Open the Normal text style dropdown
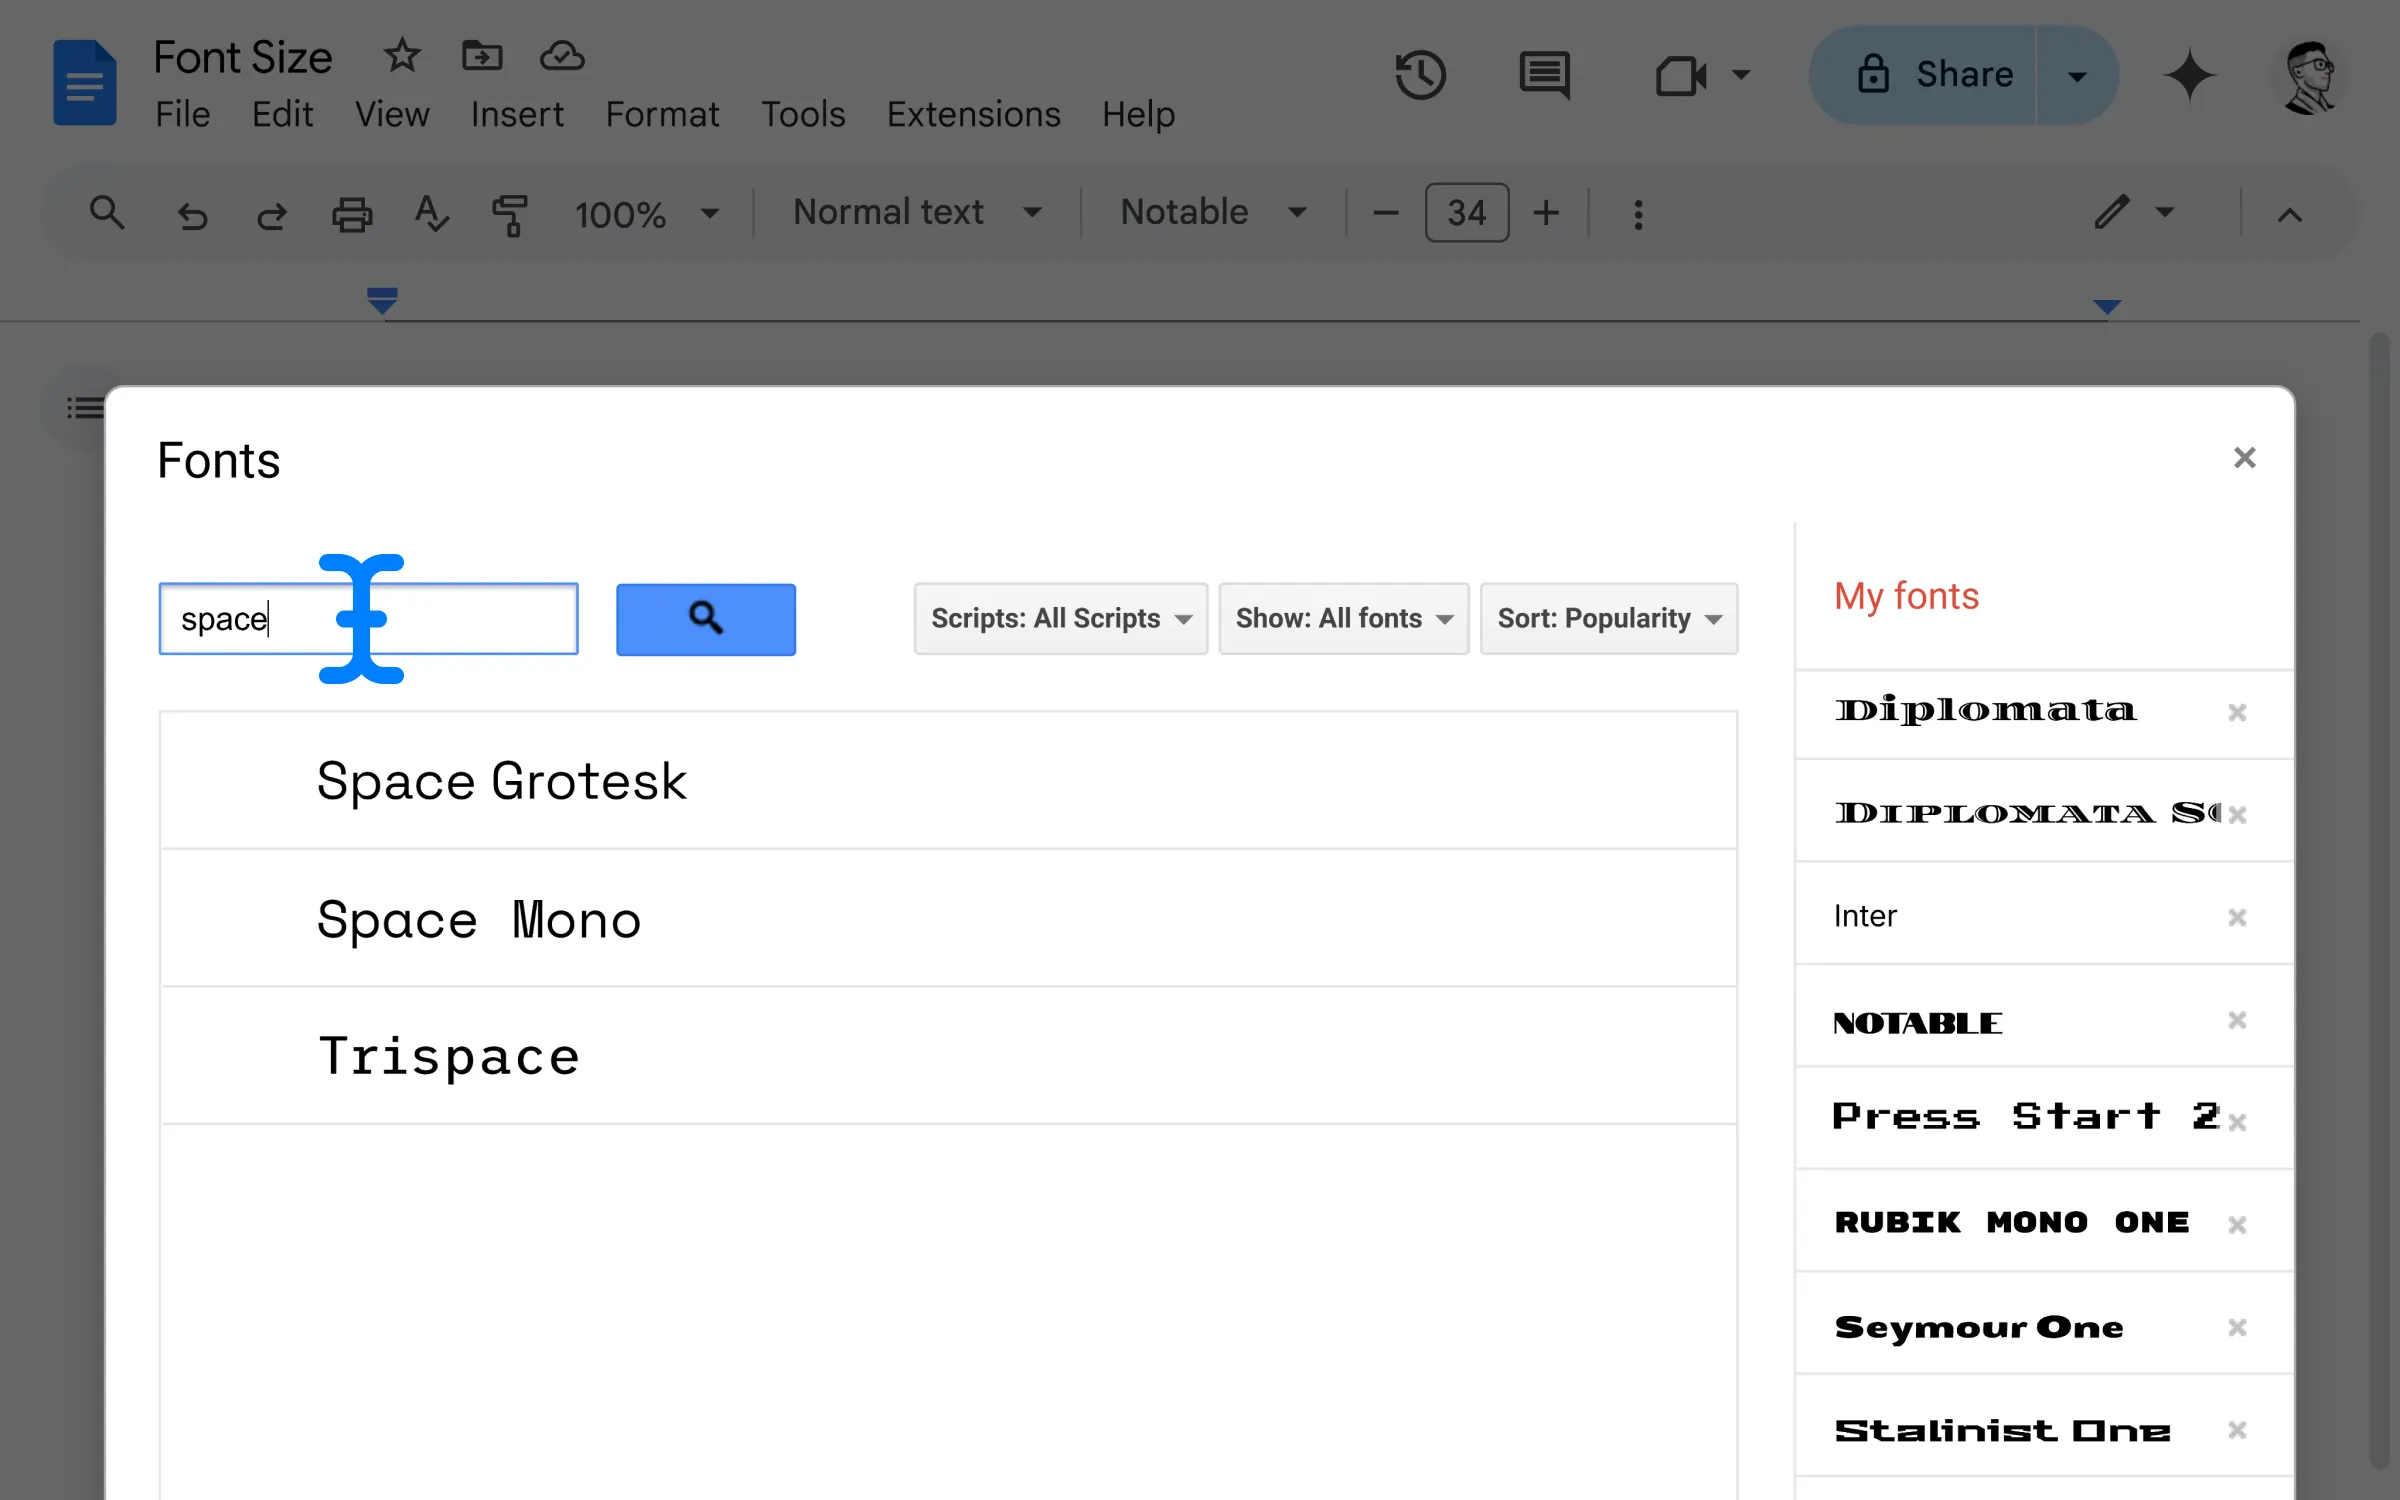This screenshot has height=1500, width=2400. pos(917,213)
